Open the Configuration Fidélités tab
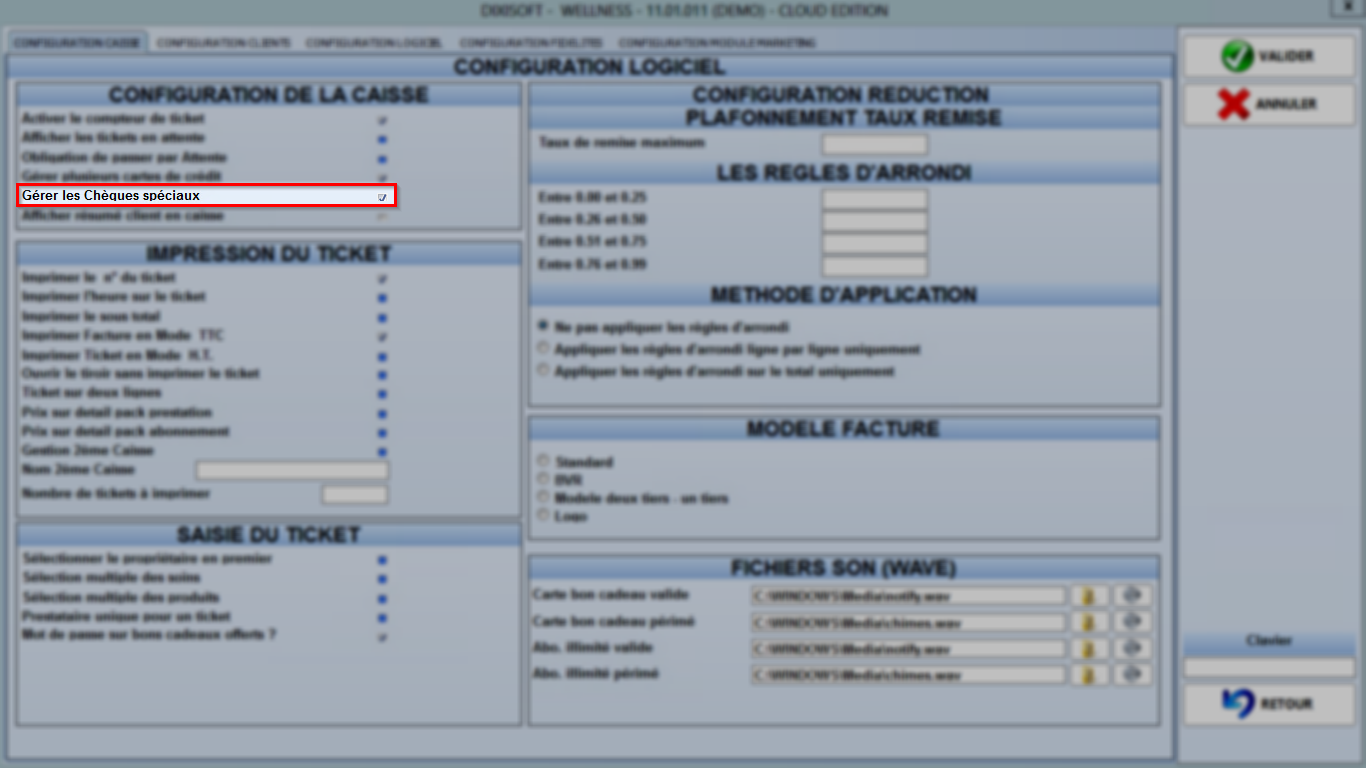The width and height of the screenshot is (1366, 768). [531, 43]
